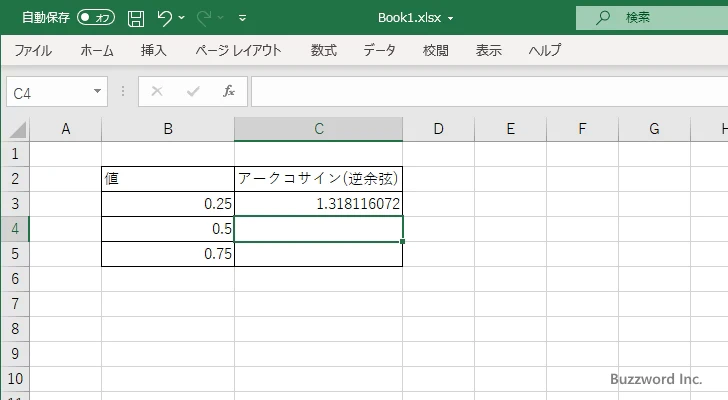The image size is (728, 400).
Task: Click the three-dot formula bar resize handle
Action: pos(123,91)
